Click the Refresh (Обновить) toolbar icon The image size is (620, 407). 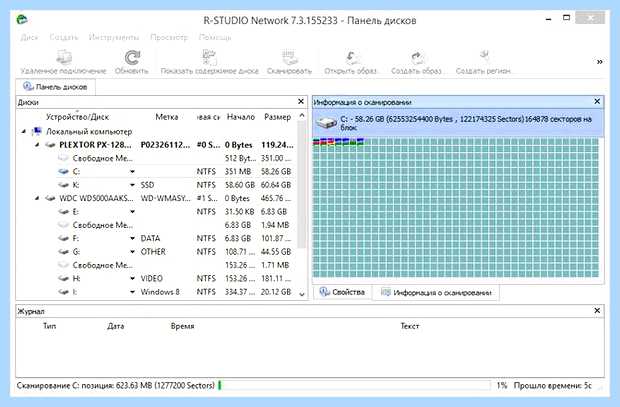[x=132, y=57]
